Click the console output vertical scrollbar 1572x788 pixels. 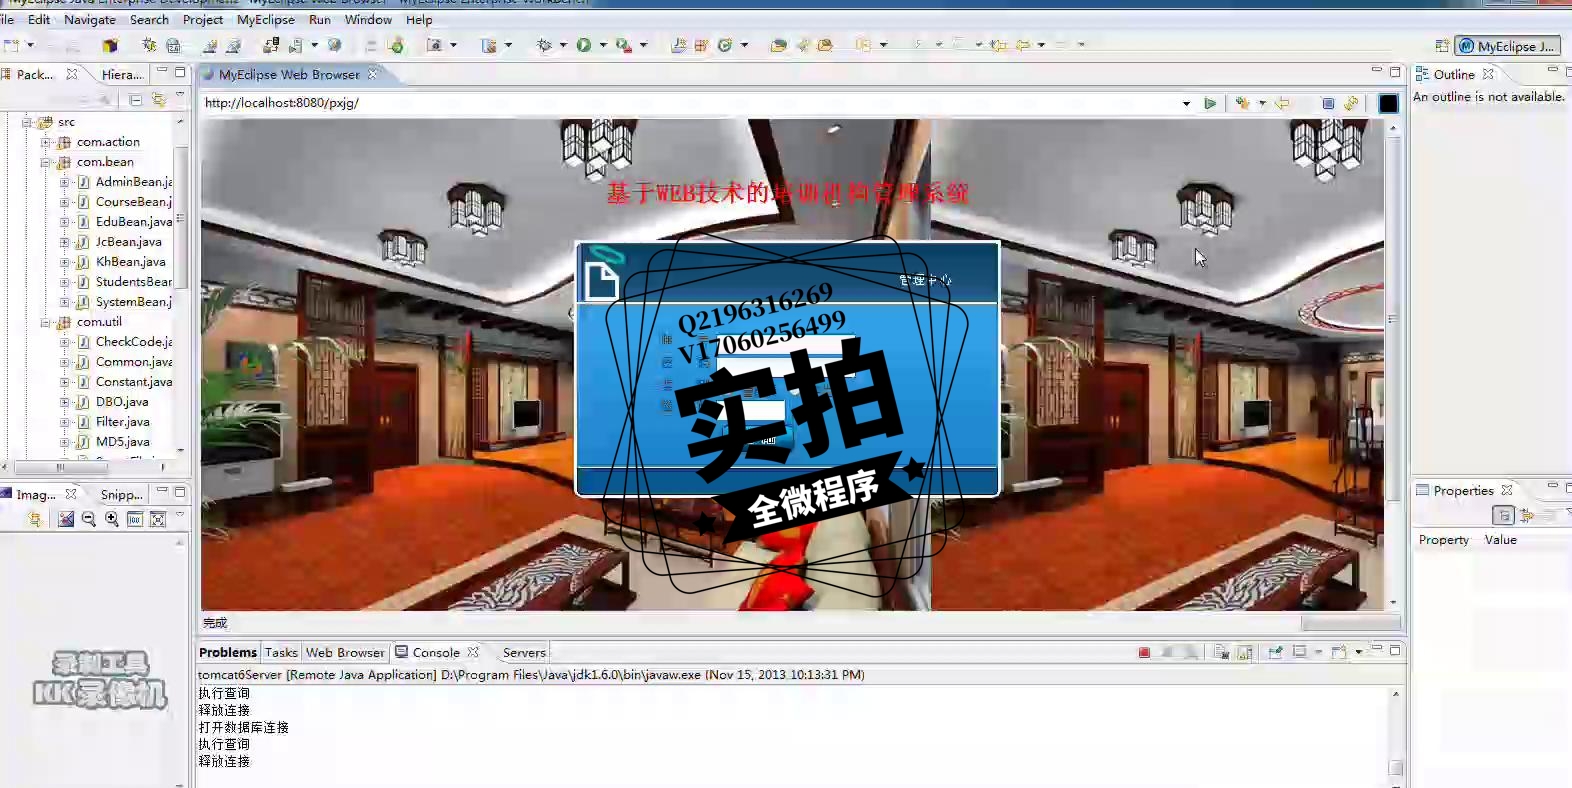(1396, 737)
